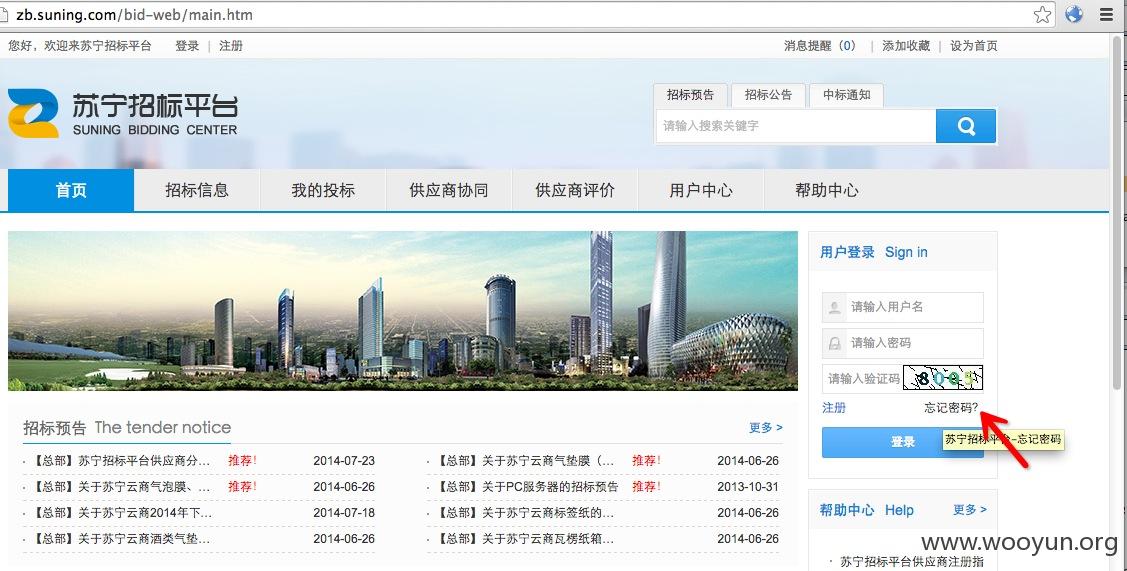The height and width of the screenshot is (571, 1127).
Task: Open notice 关于苏宁云商瓦楞纸箱…
Action: [525, 539]
